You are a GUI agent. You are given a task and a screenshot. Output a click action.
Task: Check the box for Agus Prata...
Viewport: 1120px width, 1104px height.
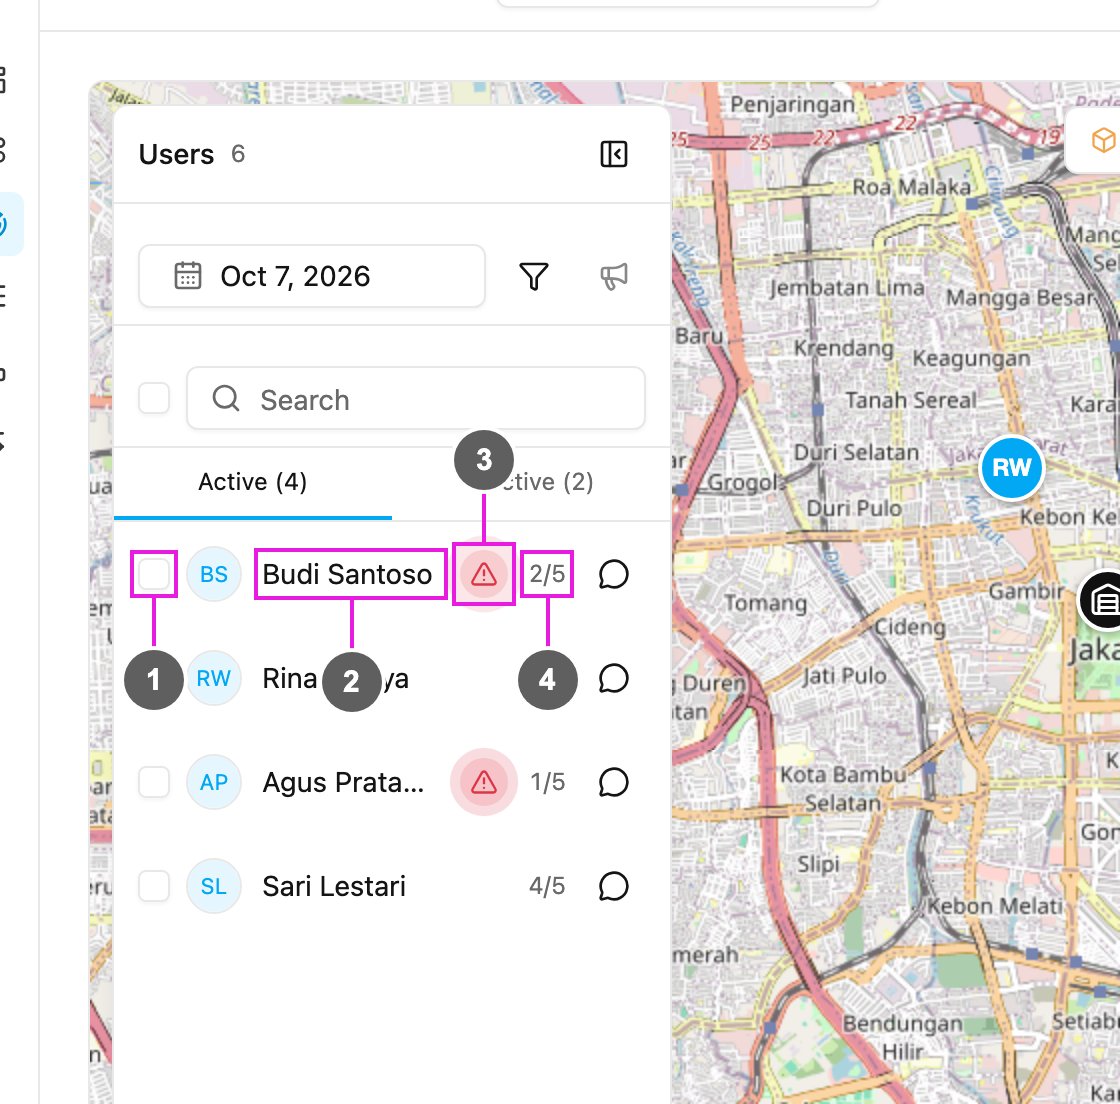154,783
